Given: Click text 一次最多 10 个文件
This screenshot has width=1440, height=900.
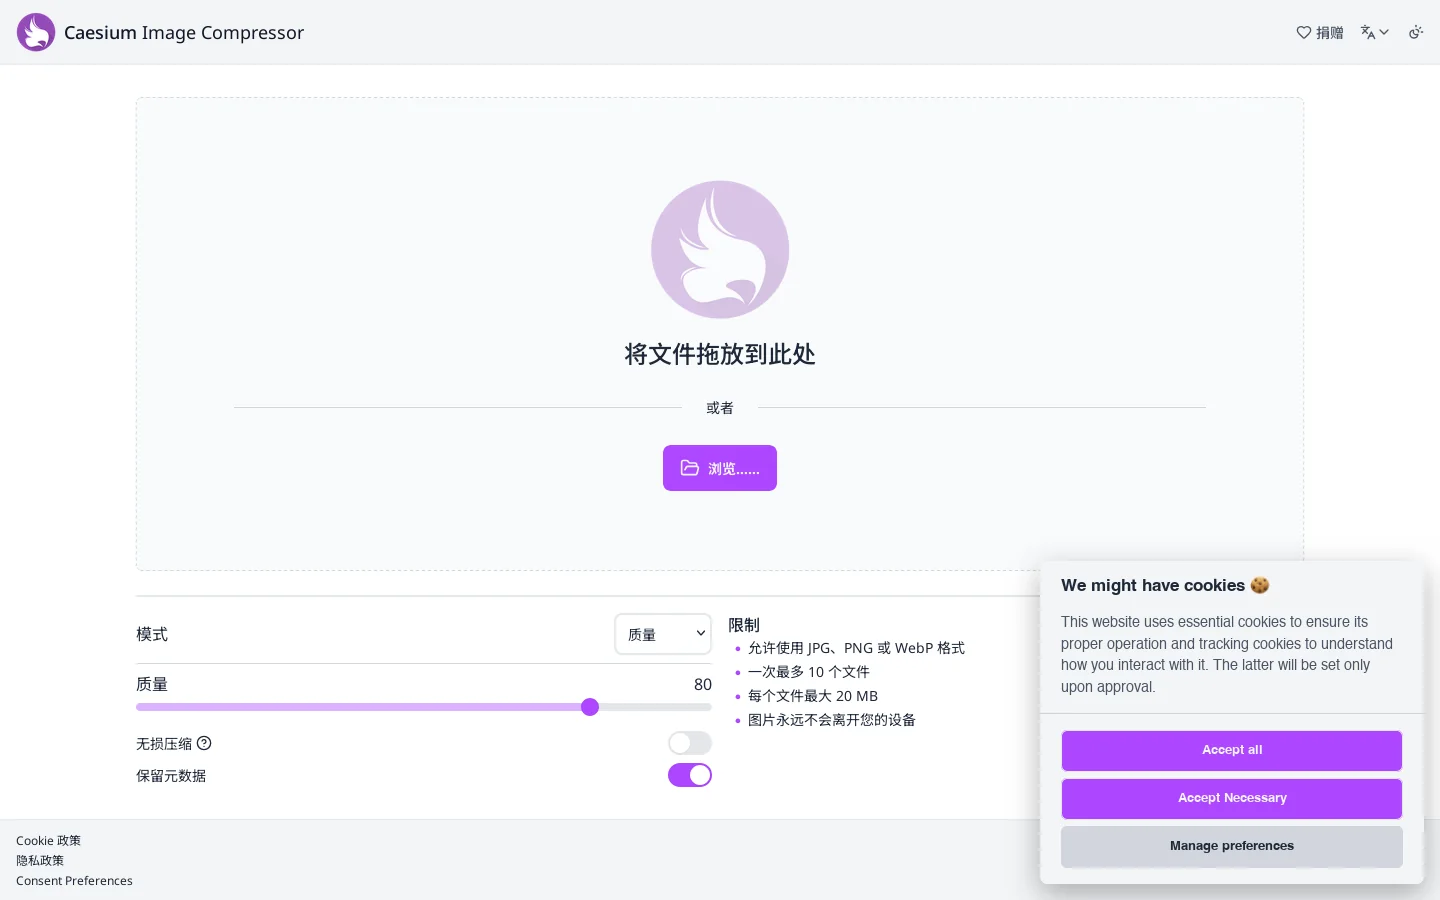Looking at the screenshot, I should (x=809, y=672).
